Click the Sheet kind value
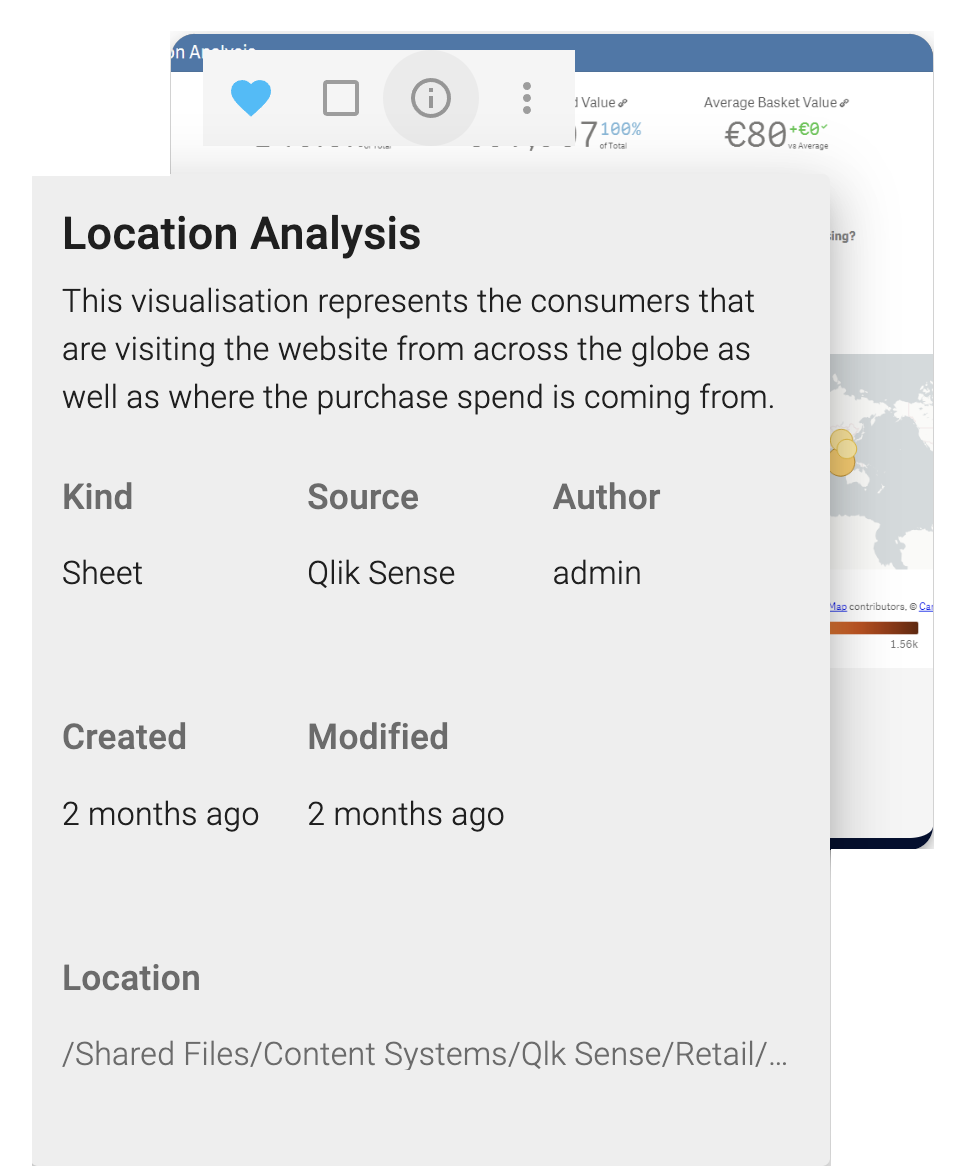The image size is (966, 1166). pyautogui.click(x=102, y=573)
